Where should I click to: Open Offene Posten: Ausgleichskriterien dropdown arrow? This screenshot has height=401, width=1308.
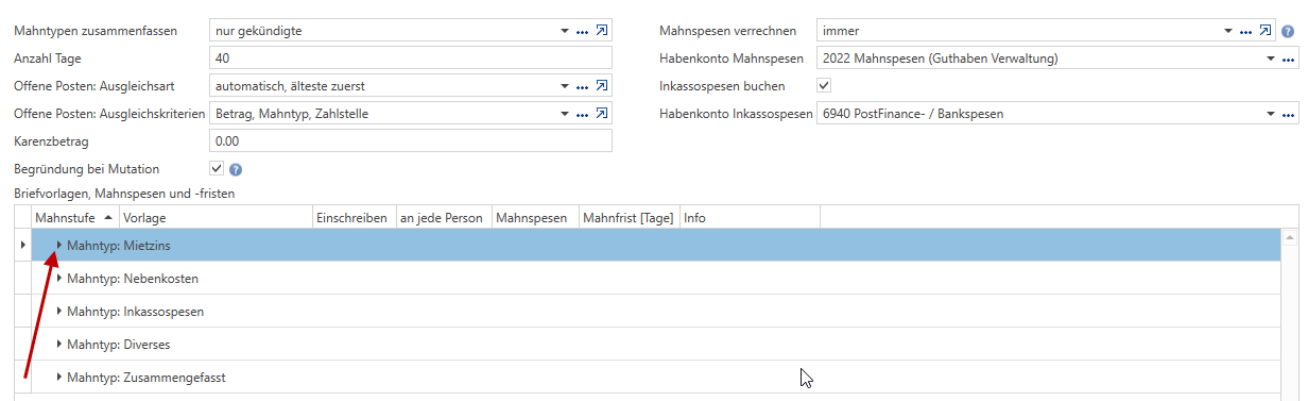click(565, 115)
